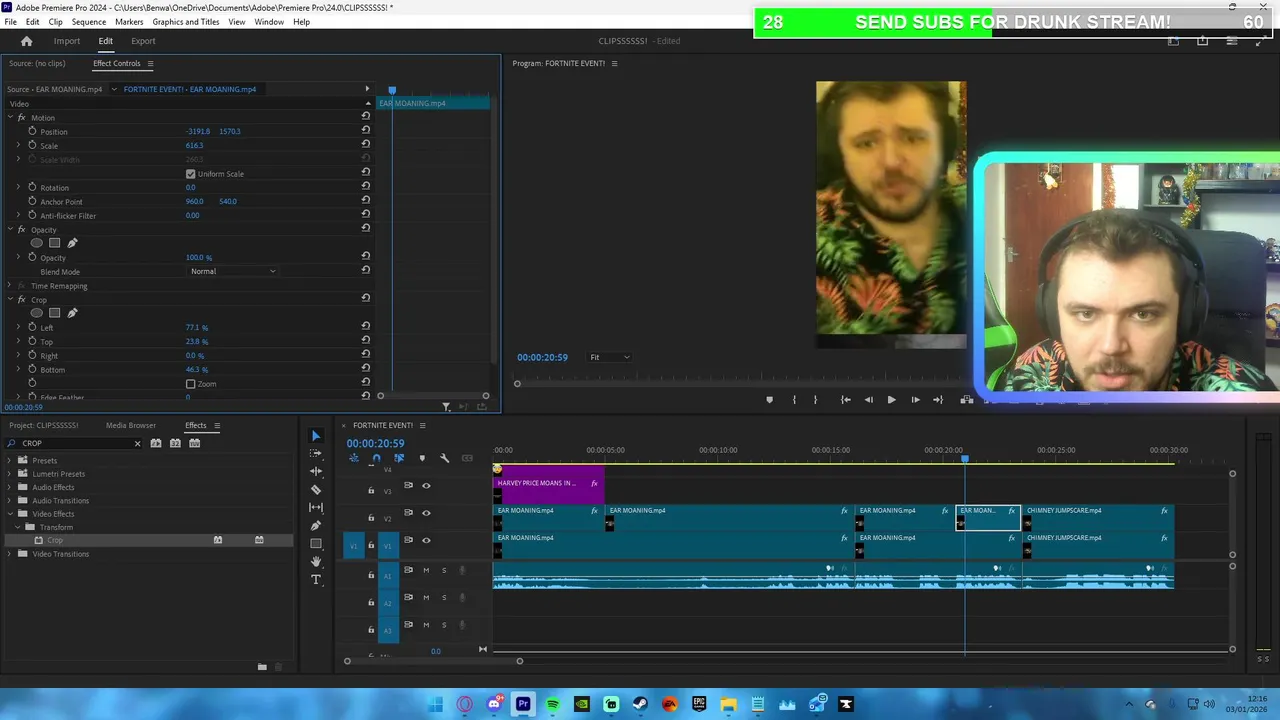Screen dimensions: 1280x720
Task: Click Mark Out in the Program monitor
Action: click(815, 400)
